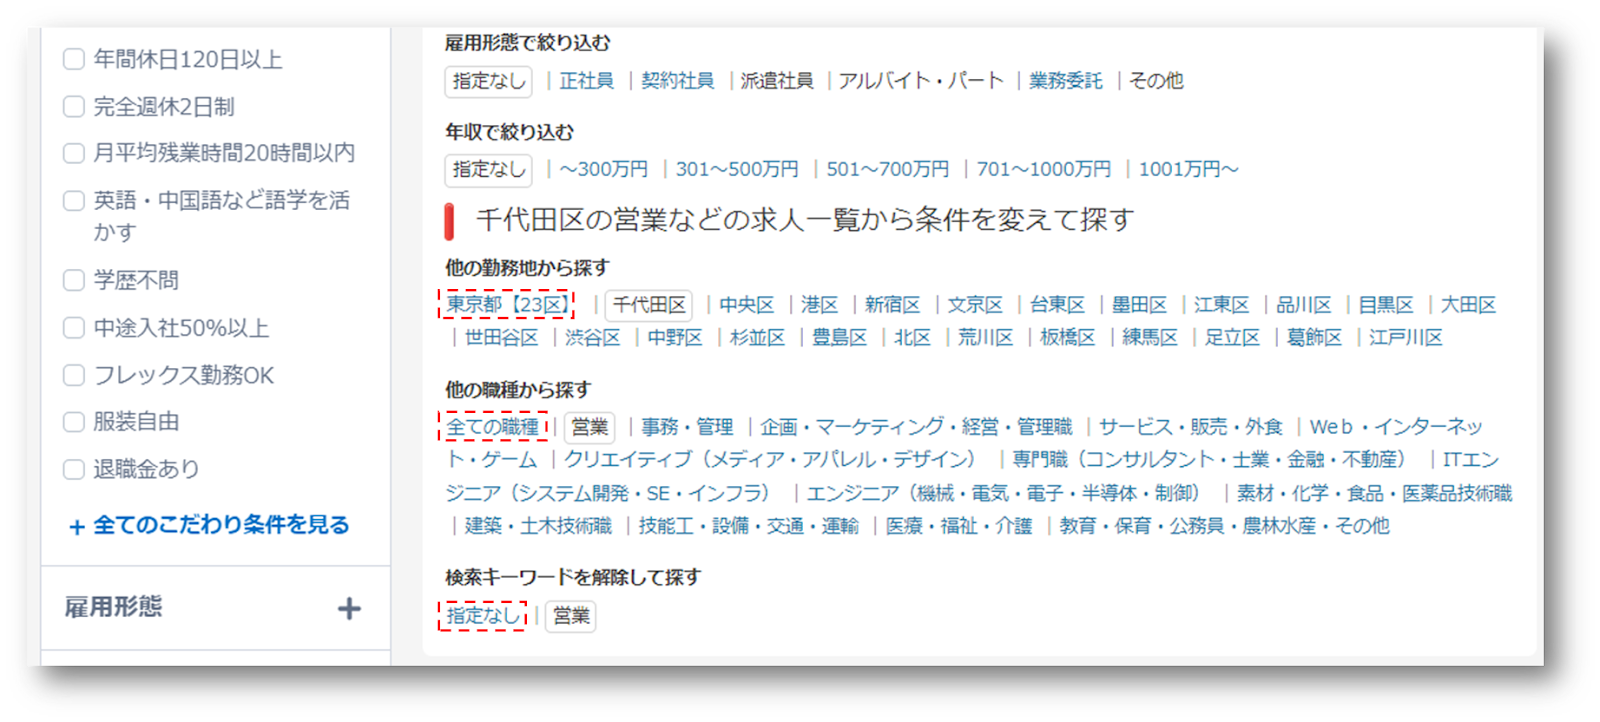Go to 目黒区 jobs
1600x722 pixels.
(1385, 305)
